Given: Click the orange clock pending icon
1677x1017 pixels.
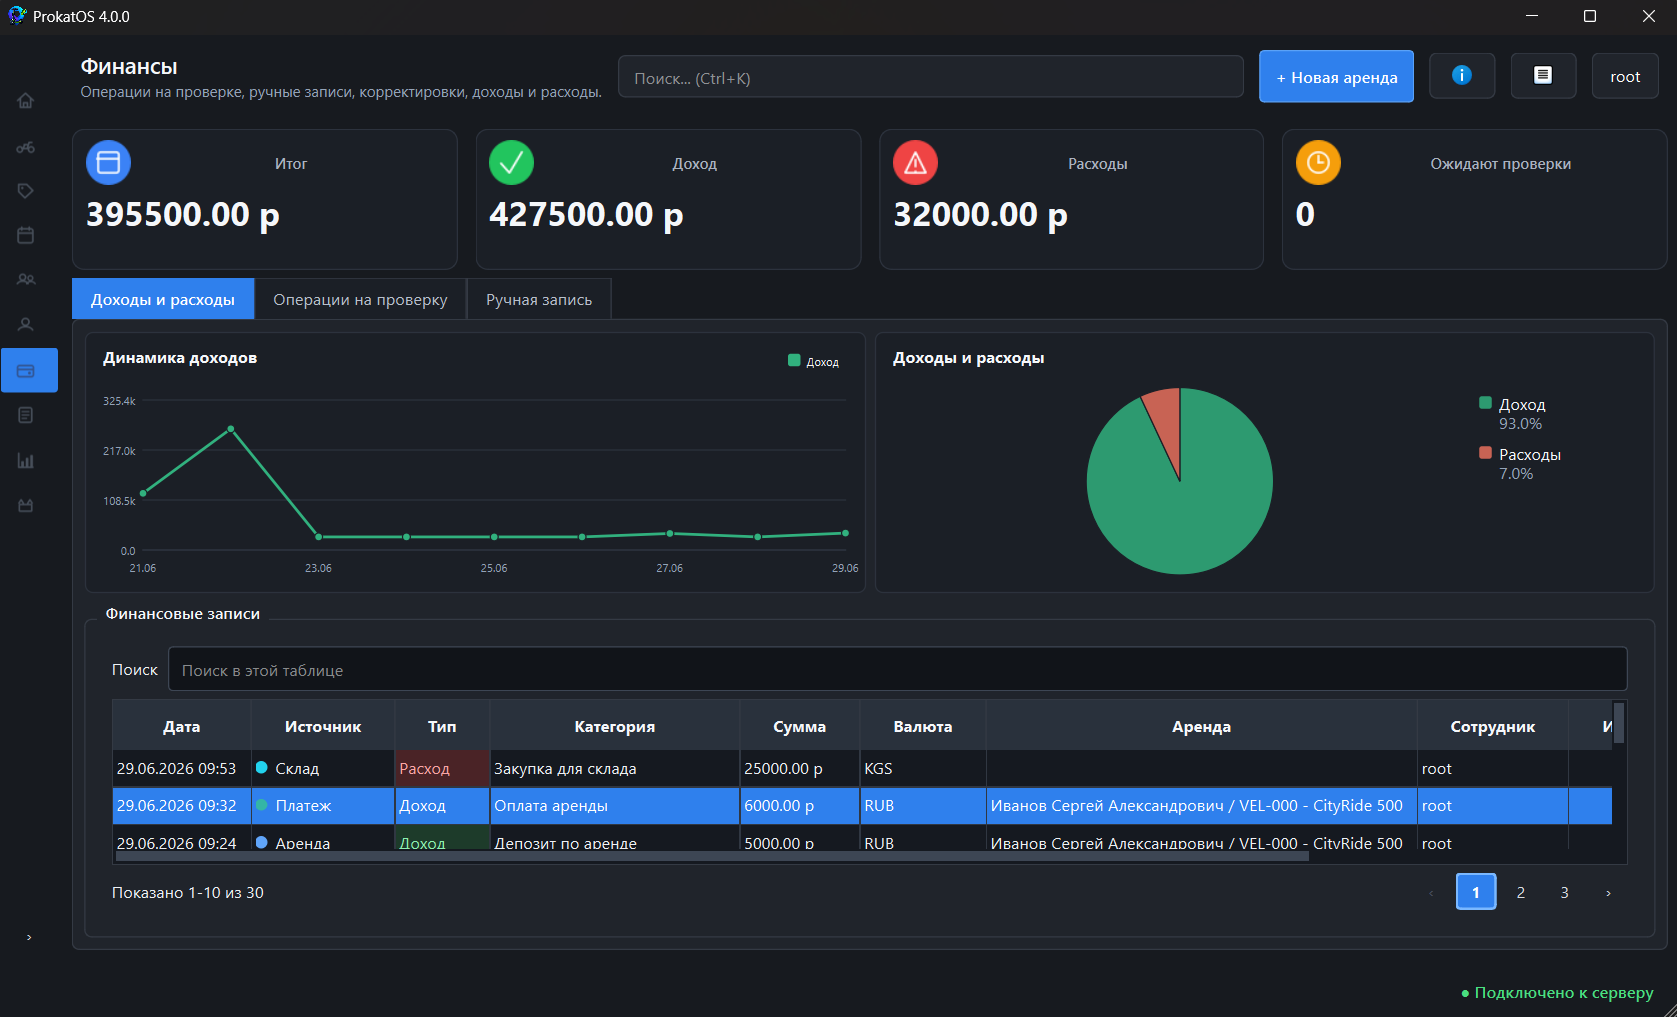Looking at the screenshot, I should (1318, 162).
